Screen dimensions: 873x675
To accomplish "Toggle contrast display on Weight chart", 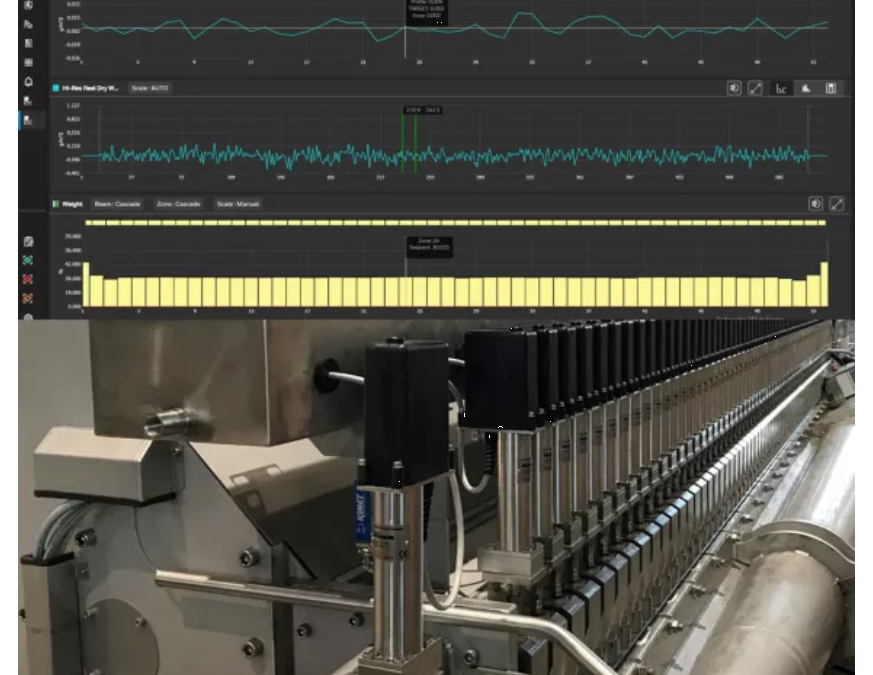I will [816, 204].
